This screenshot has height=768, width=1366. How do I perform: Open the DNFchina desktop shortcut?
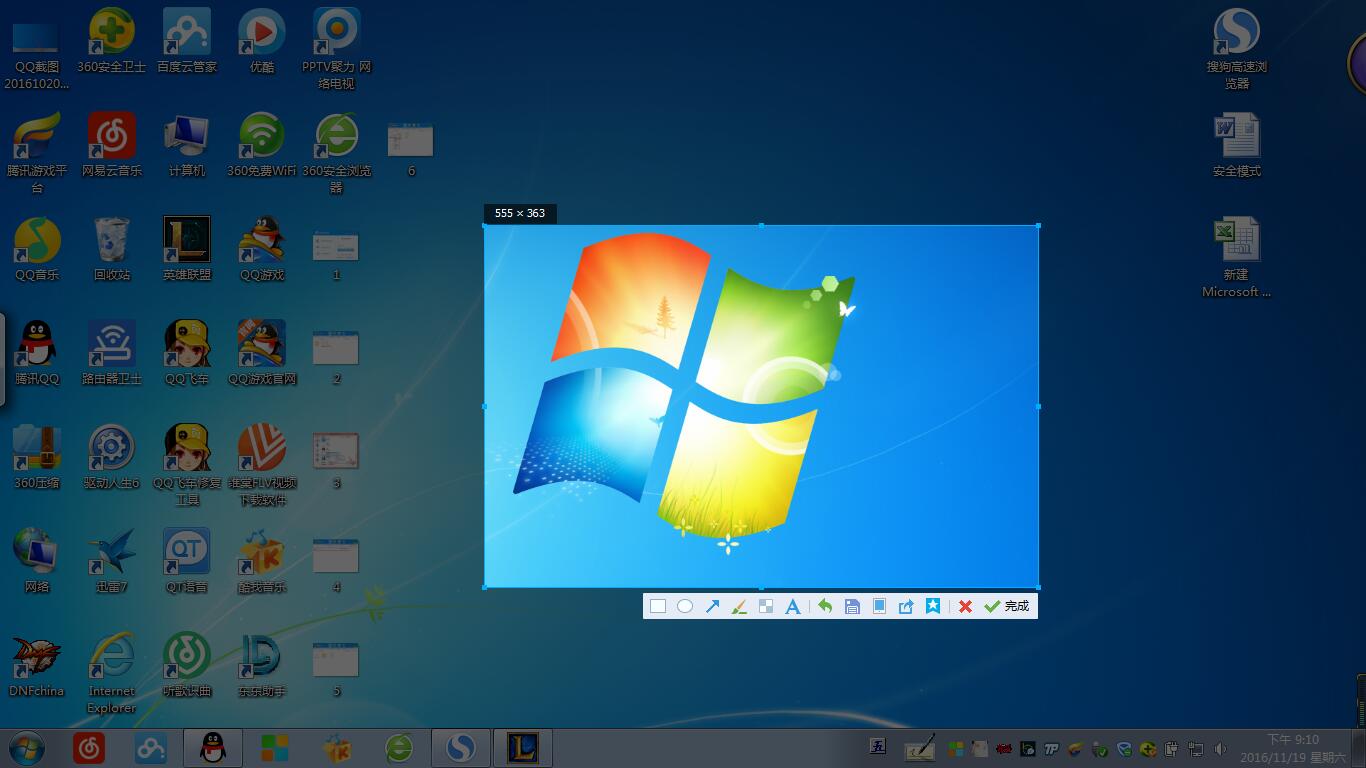[x=37, y=665]
